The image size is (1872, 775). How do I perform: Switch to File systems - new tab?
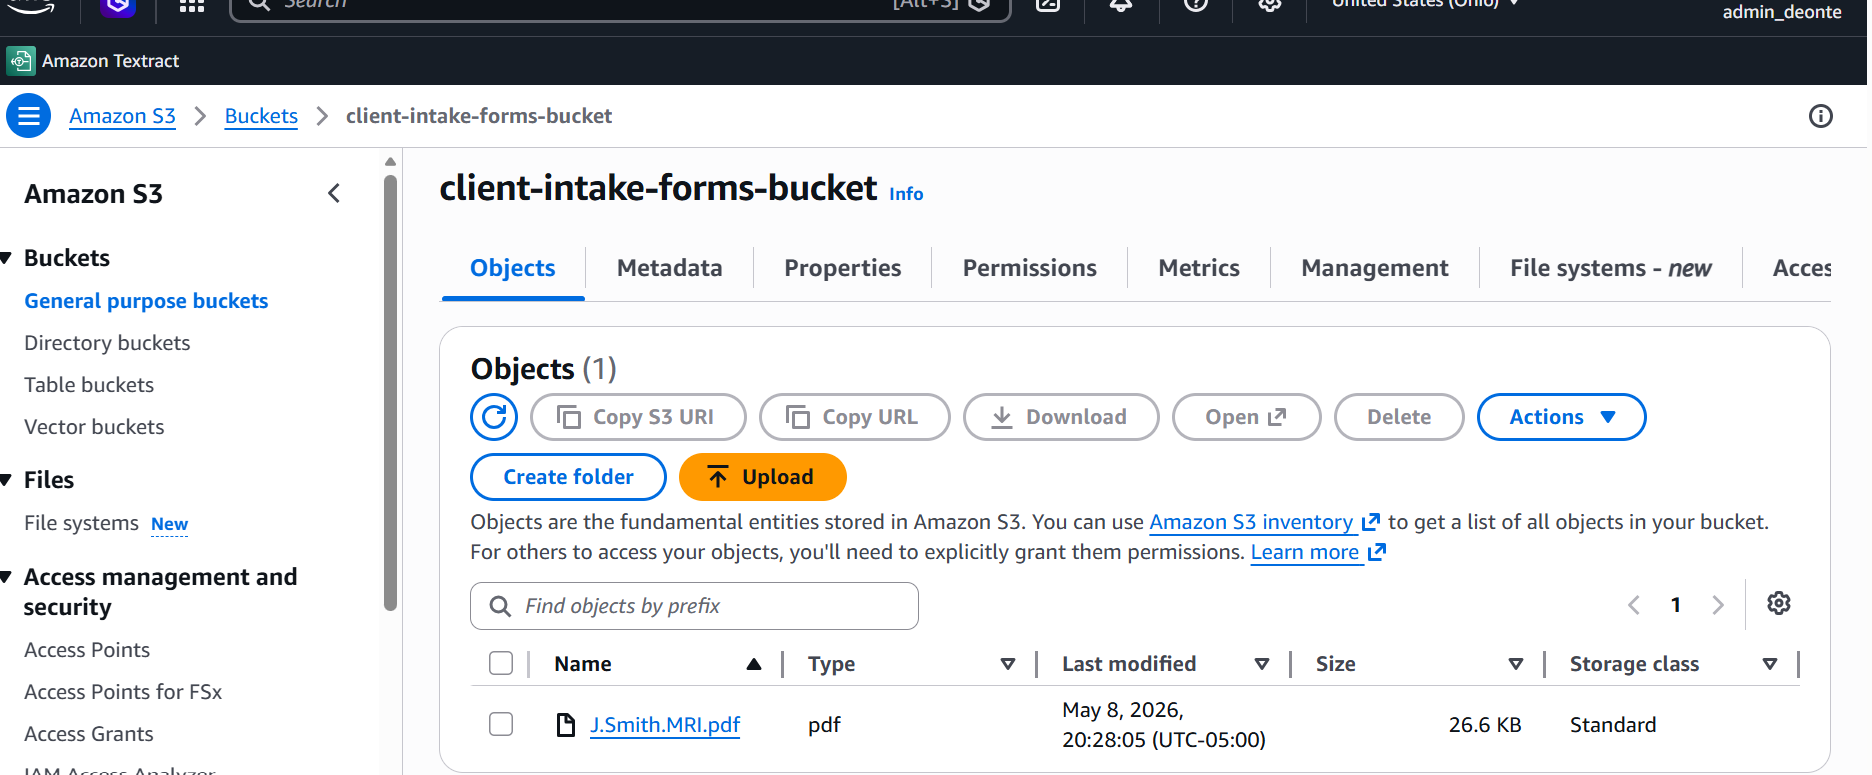[1611, 268]
